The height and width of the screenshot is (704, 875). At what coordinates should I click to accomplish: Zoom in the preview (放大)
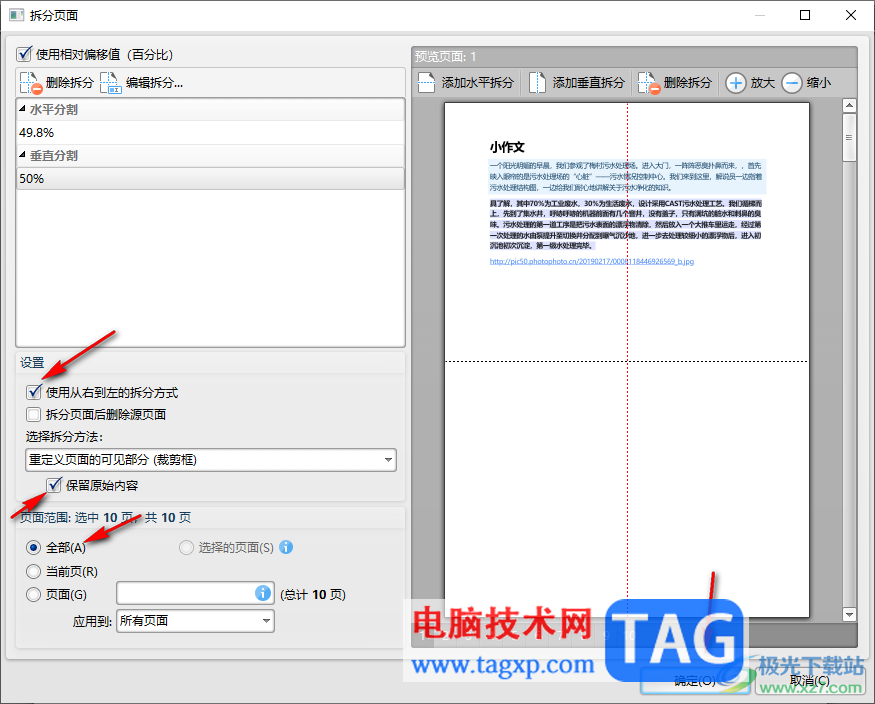click(751, 83)
